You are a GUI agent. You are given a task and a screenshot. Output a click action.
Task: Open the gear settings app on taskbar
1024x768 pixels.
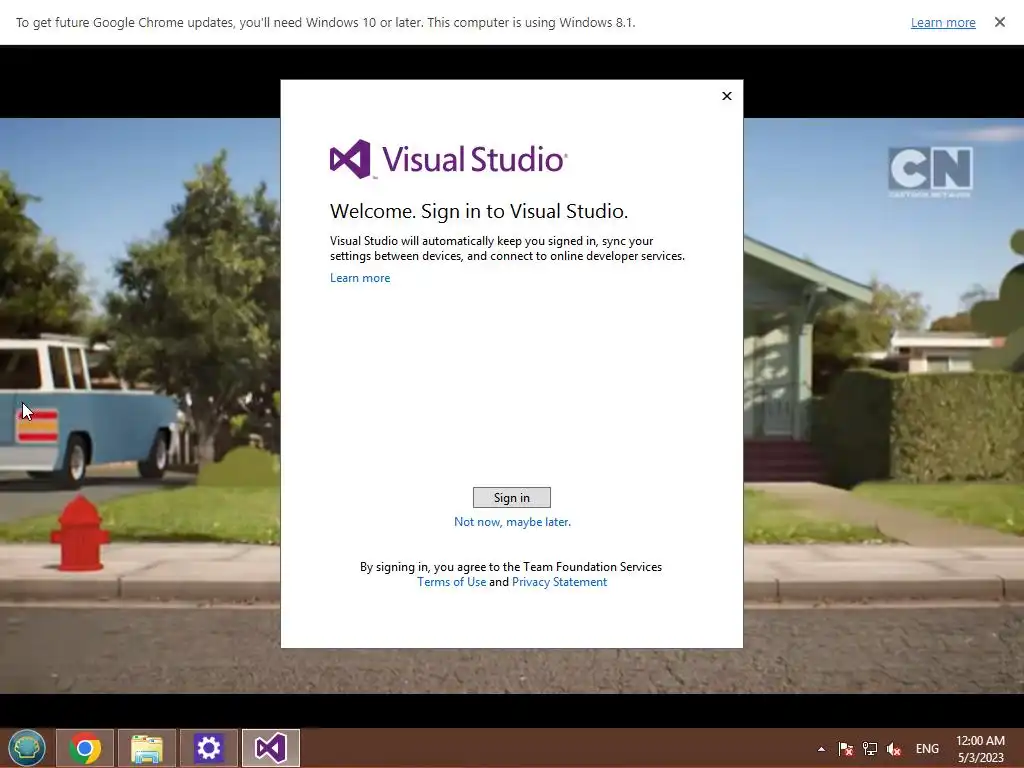point(209,748)
